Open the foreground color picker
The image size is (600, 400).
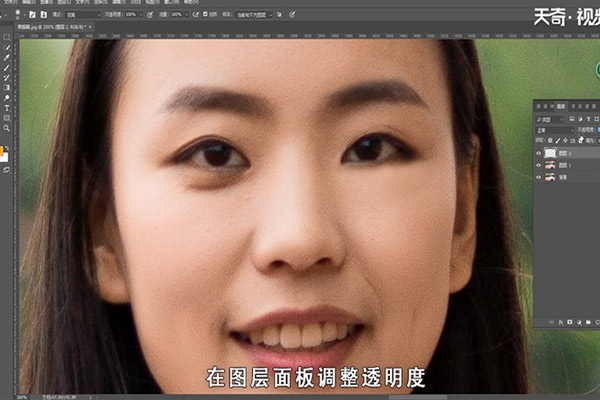tap(1, 152)
